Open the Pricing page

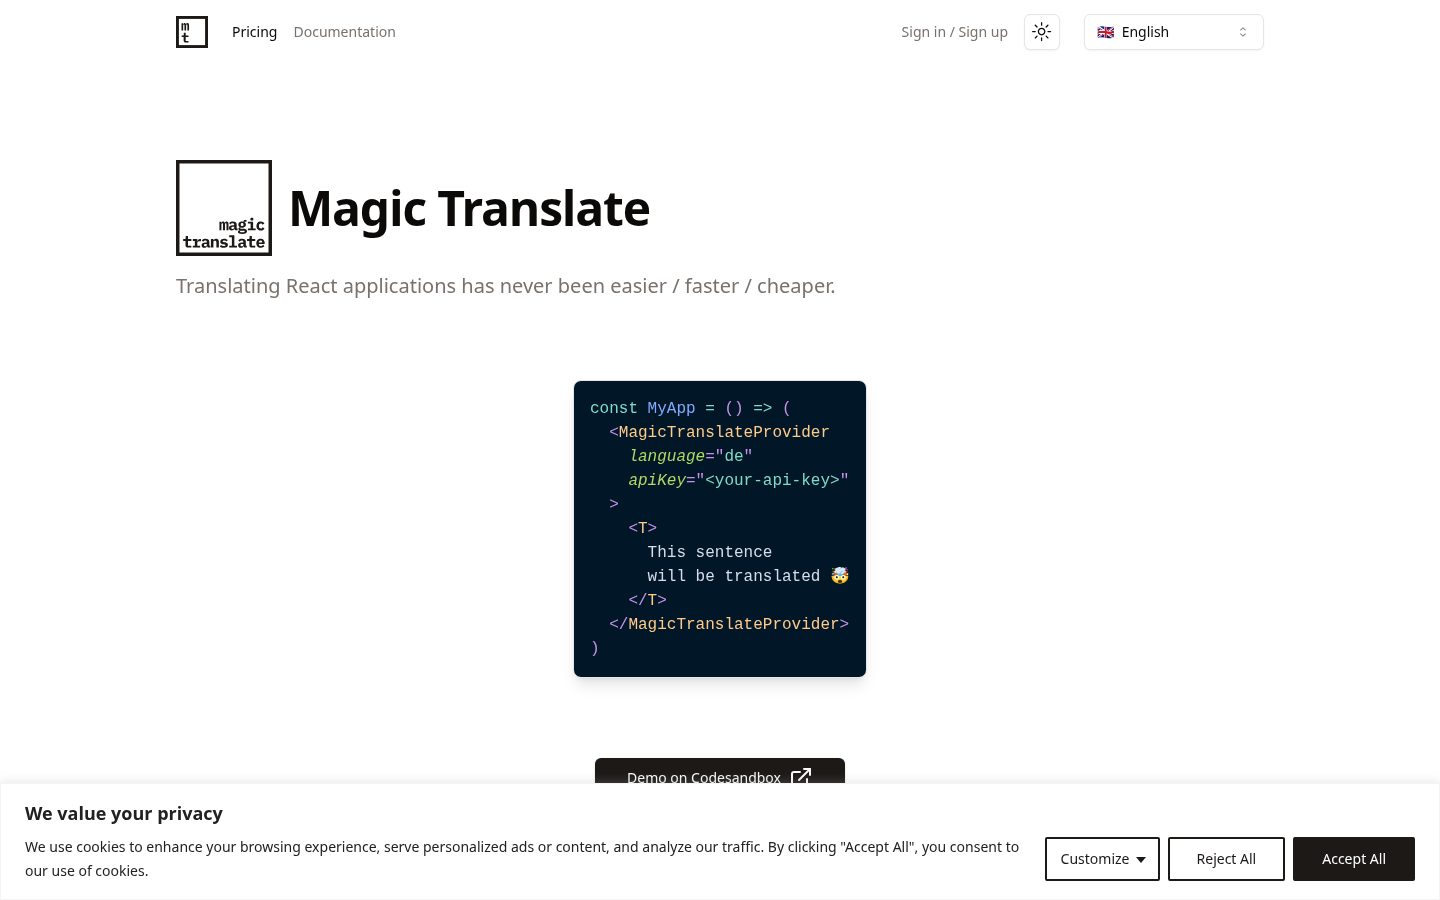[254, 32]
